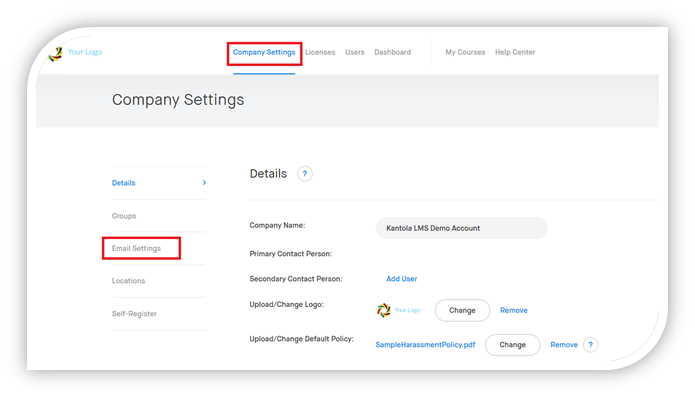Viewport: 695px width, 397px height.
Task: Open Email Settings in side menu
Action: click(137, 248)
